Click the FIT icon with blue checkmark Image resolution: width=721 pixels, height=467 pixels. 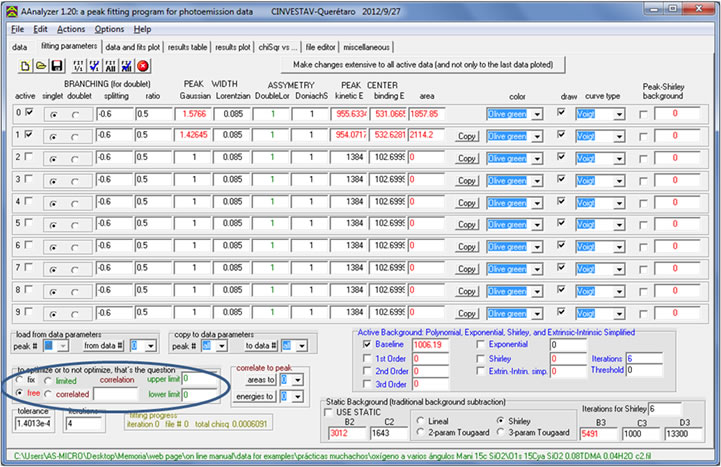coord(93,66)
